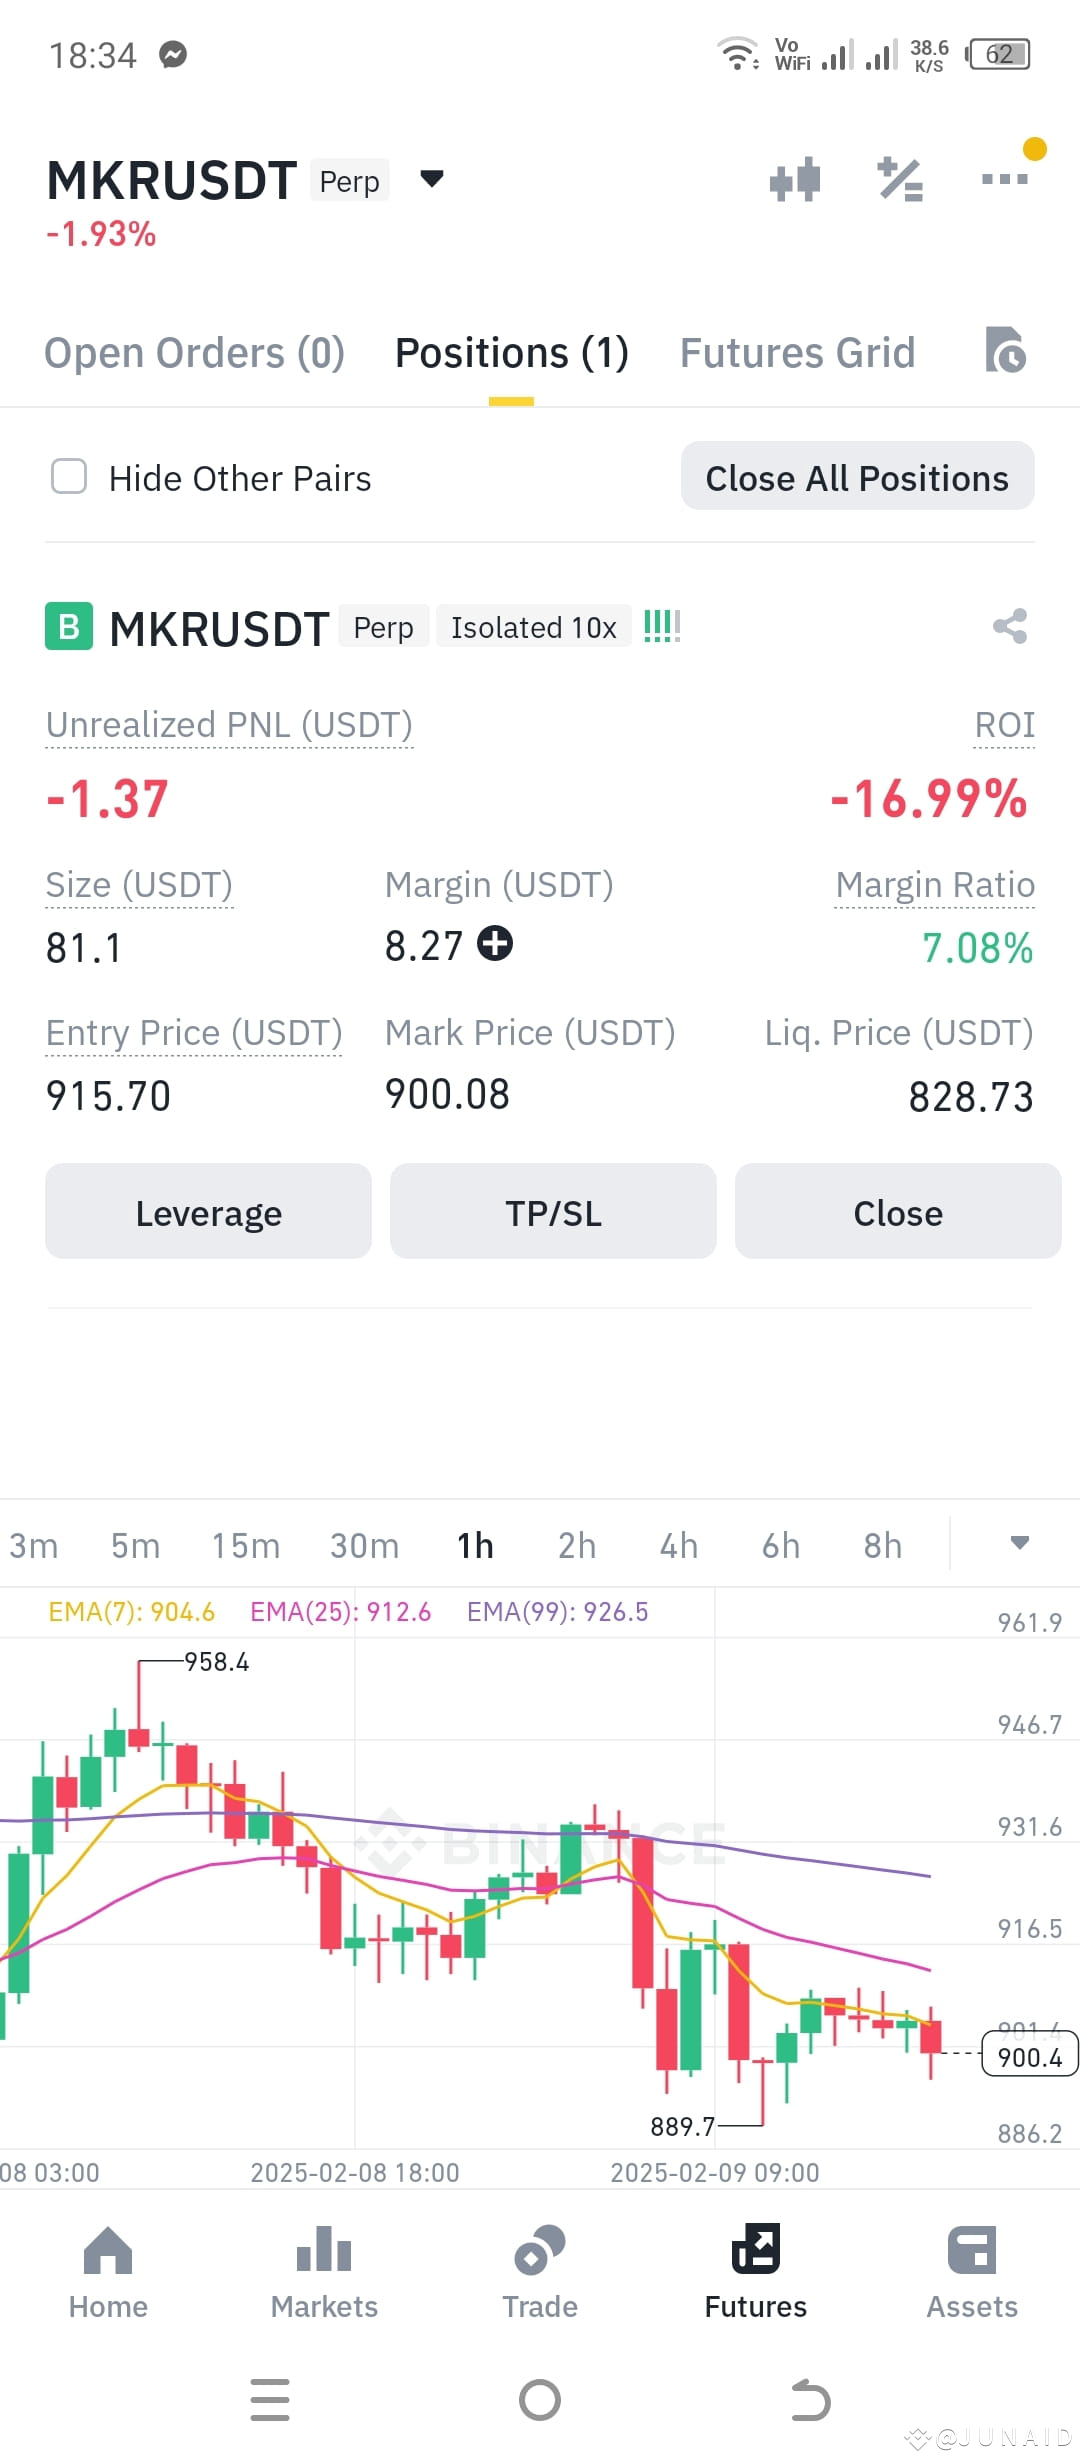Open the three-dot more options menu
1080x2460 pixels.
(x=1005, y=179)
